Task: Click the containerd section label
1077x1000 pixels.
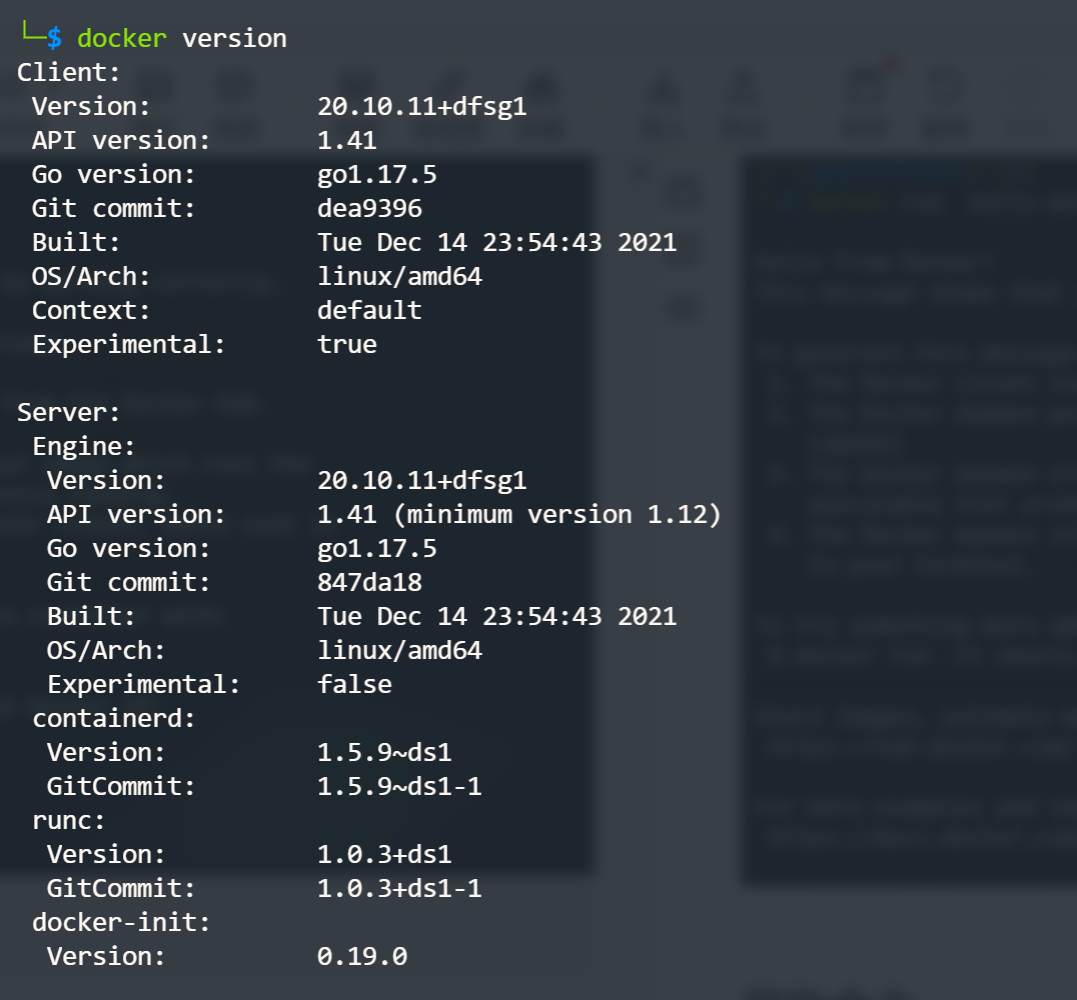Action: pos(114,718)
